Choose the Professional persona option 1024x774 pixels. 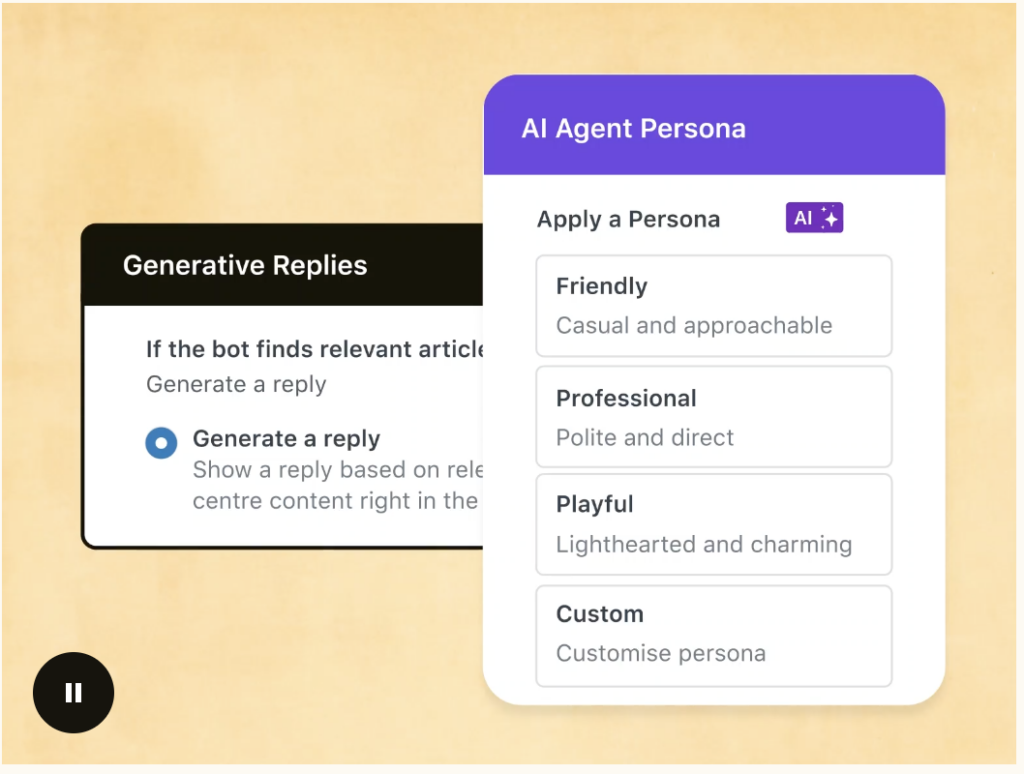pos(714,417)
